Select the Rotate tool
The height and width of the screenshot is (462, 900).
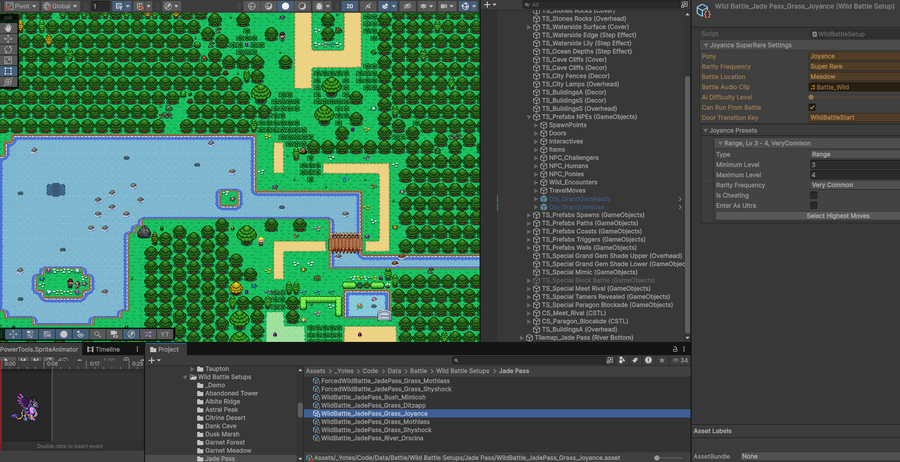click(9, 49)
